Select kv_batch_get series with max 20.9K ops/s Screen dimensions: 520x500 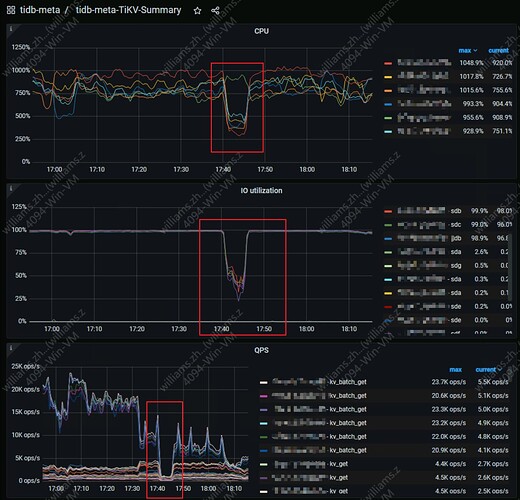coord(319,450)
